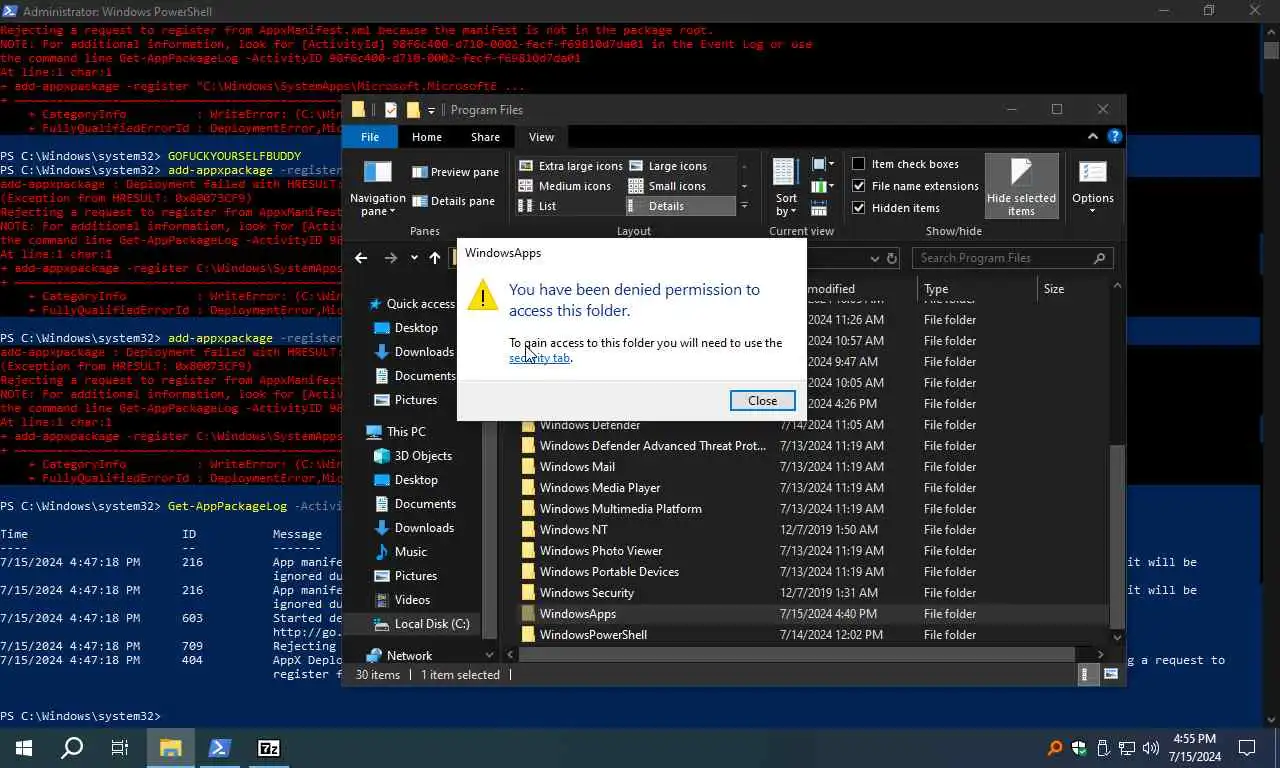Click Size all columns to fit
The height and width of the screenshot is (768, 1280).
coord(819,208)
